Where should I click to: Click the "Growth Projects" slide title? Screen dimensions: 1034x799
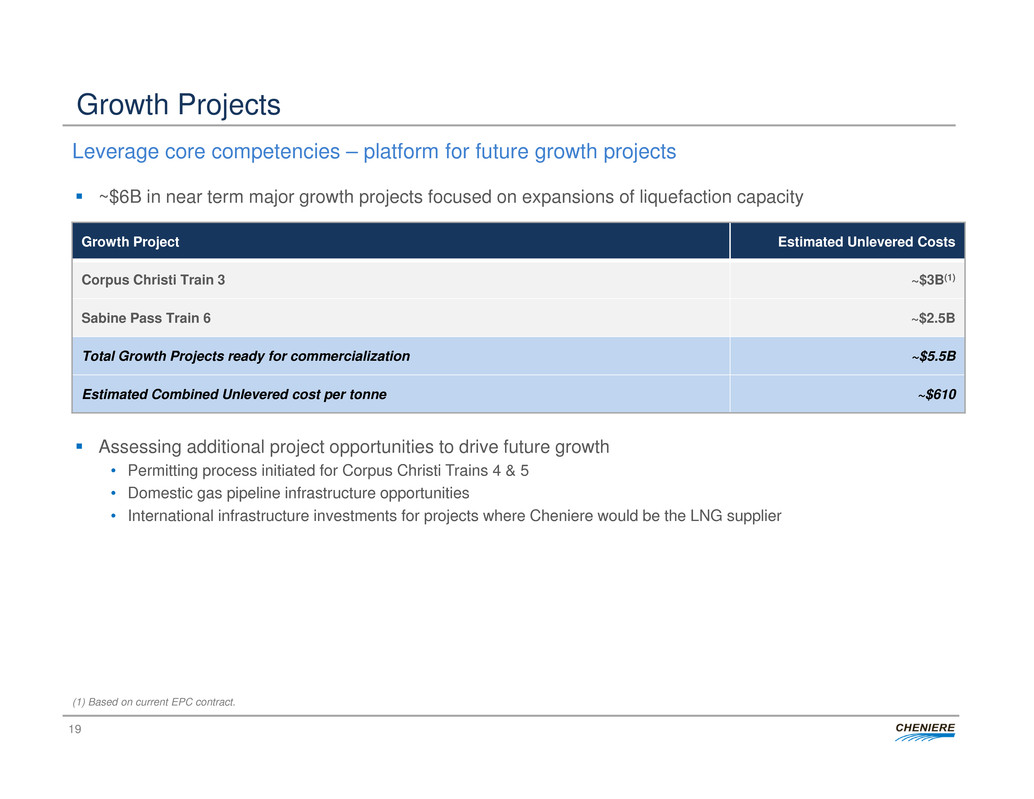click(179, 105)
